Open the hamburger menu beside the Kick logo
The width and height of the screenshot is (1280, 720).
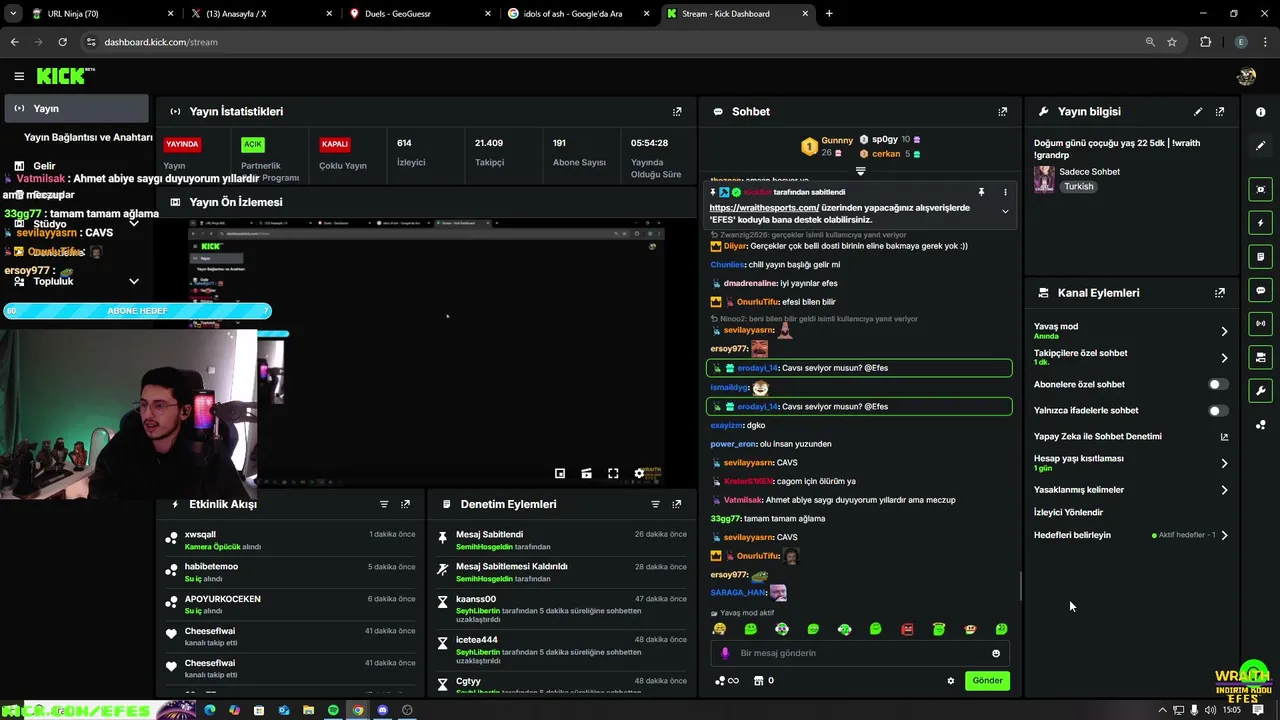pos(19,76)
